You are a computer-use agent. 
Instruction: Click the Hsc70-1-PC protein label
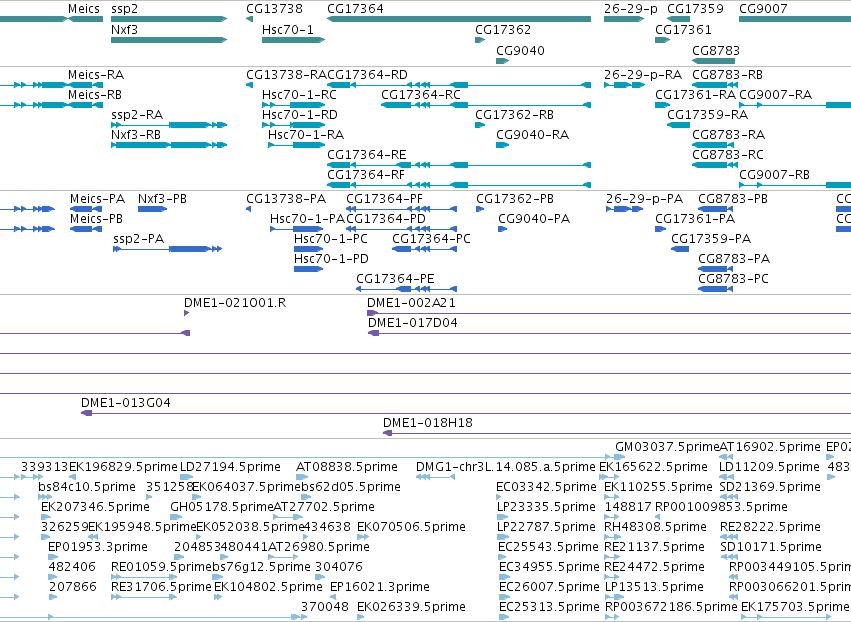pyautogui.click(x=331, y=239)
